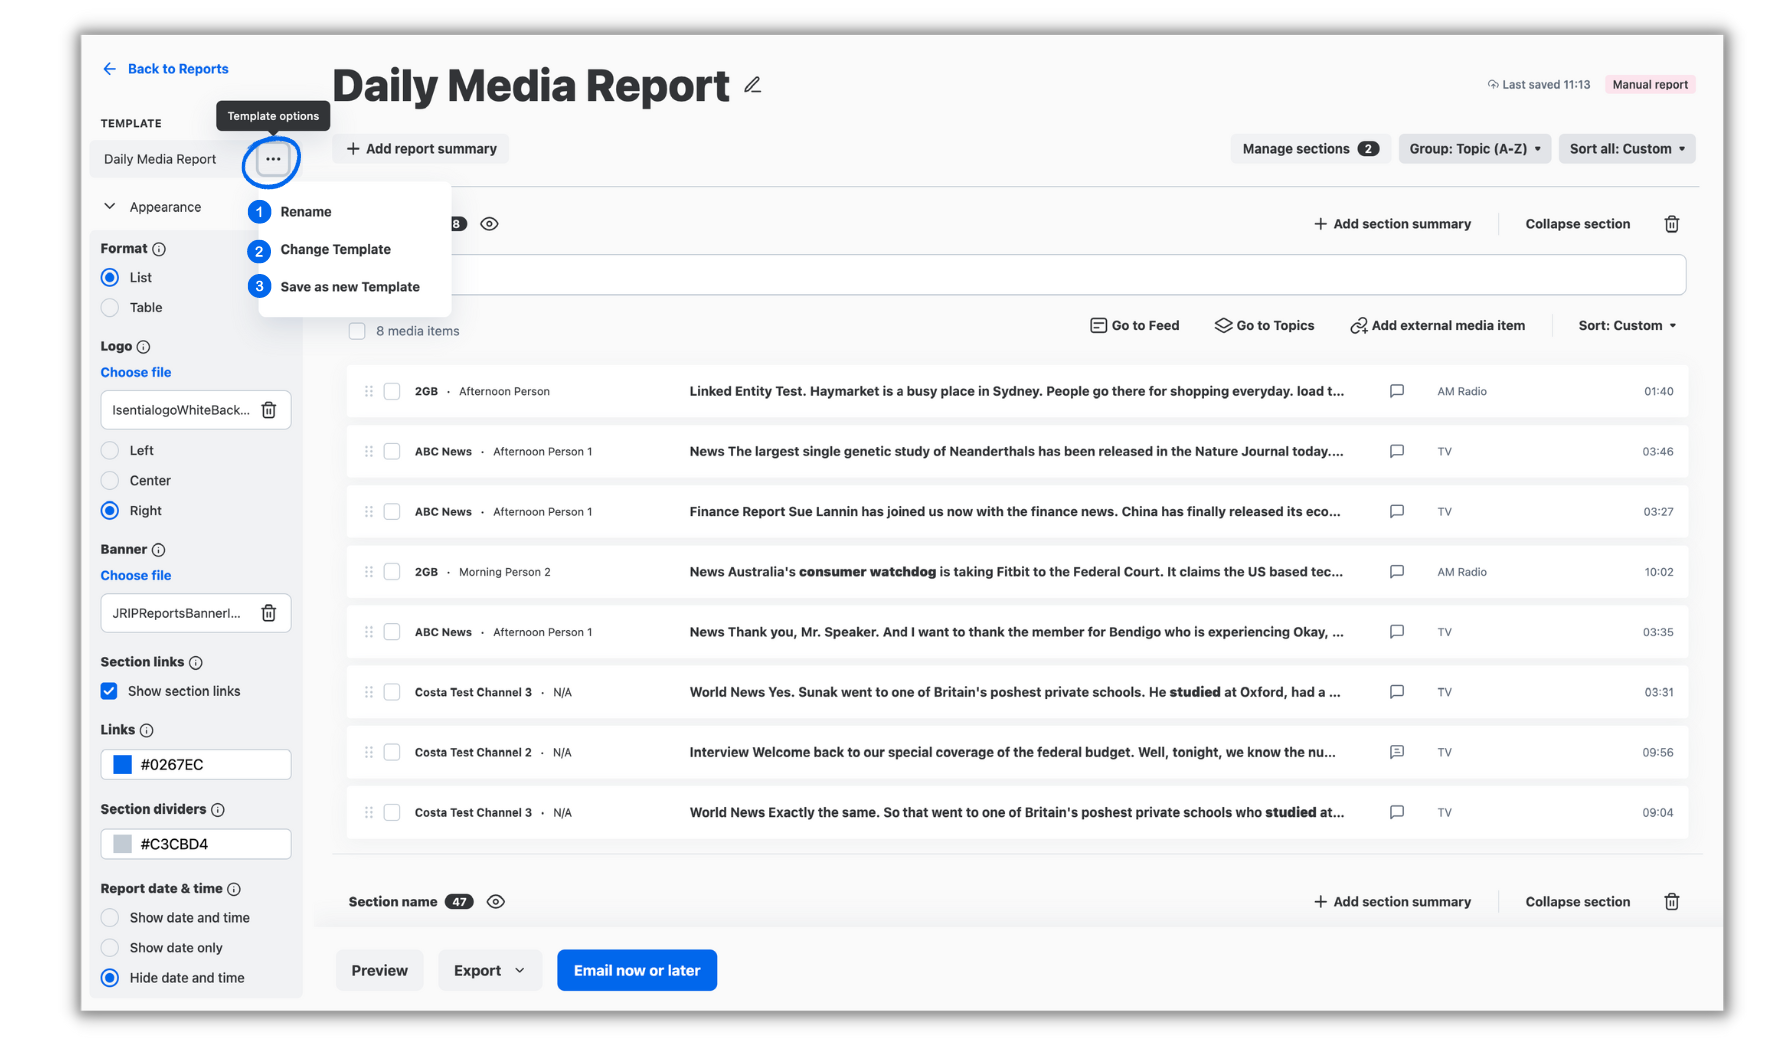The width and height of the screenshot is (1787, 1038).
Task: Click the grey Section dividers color swatch
Action: click(123, 844)
